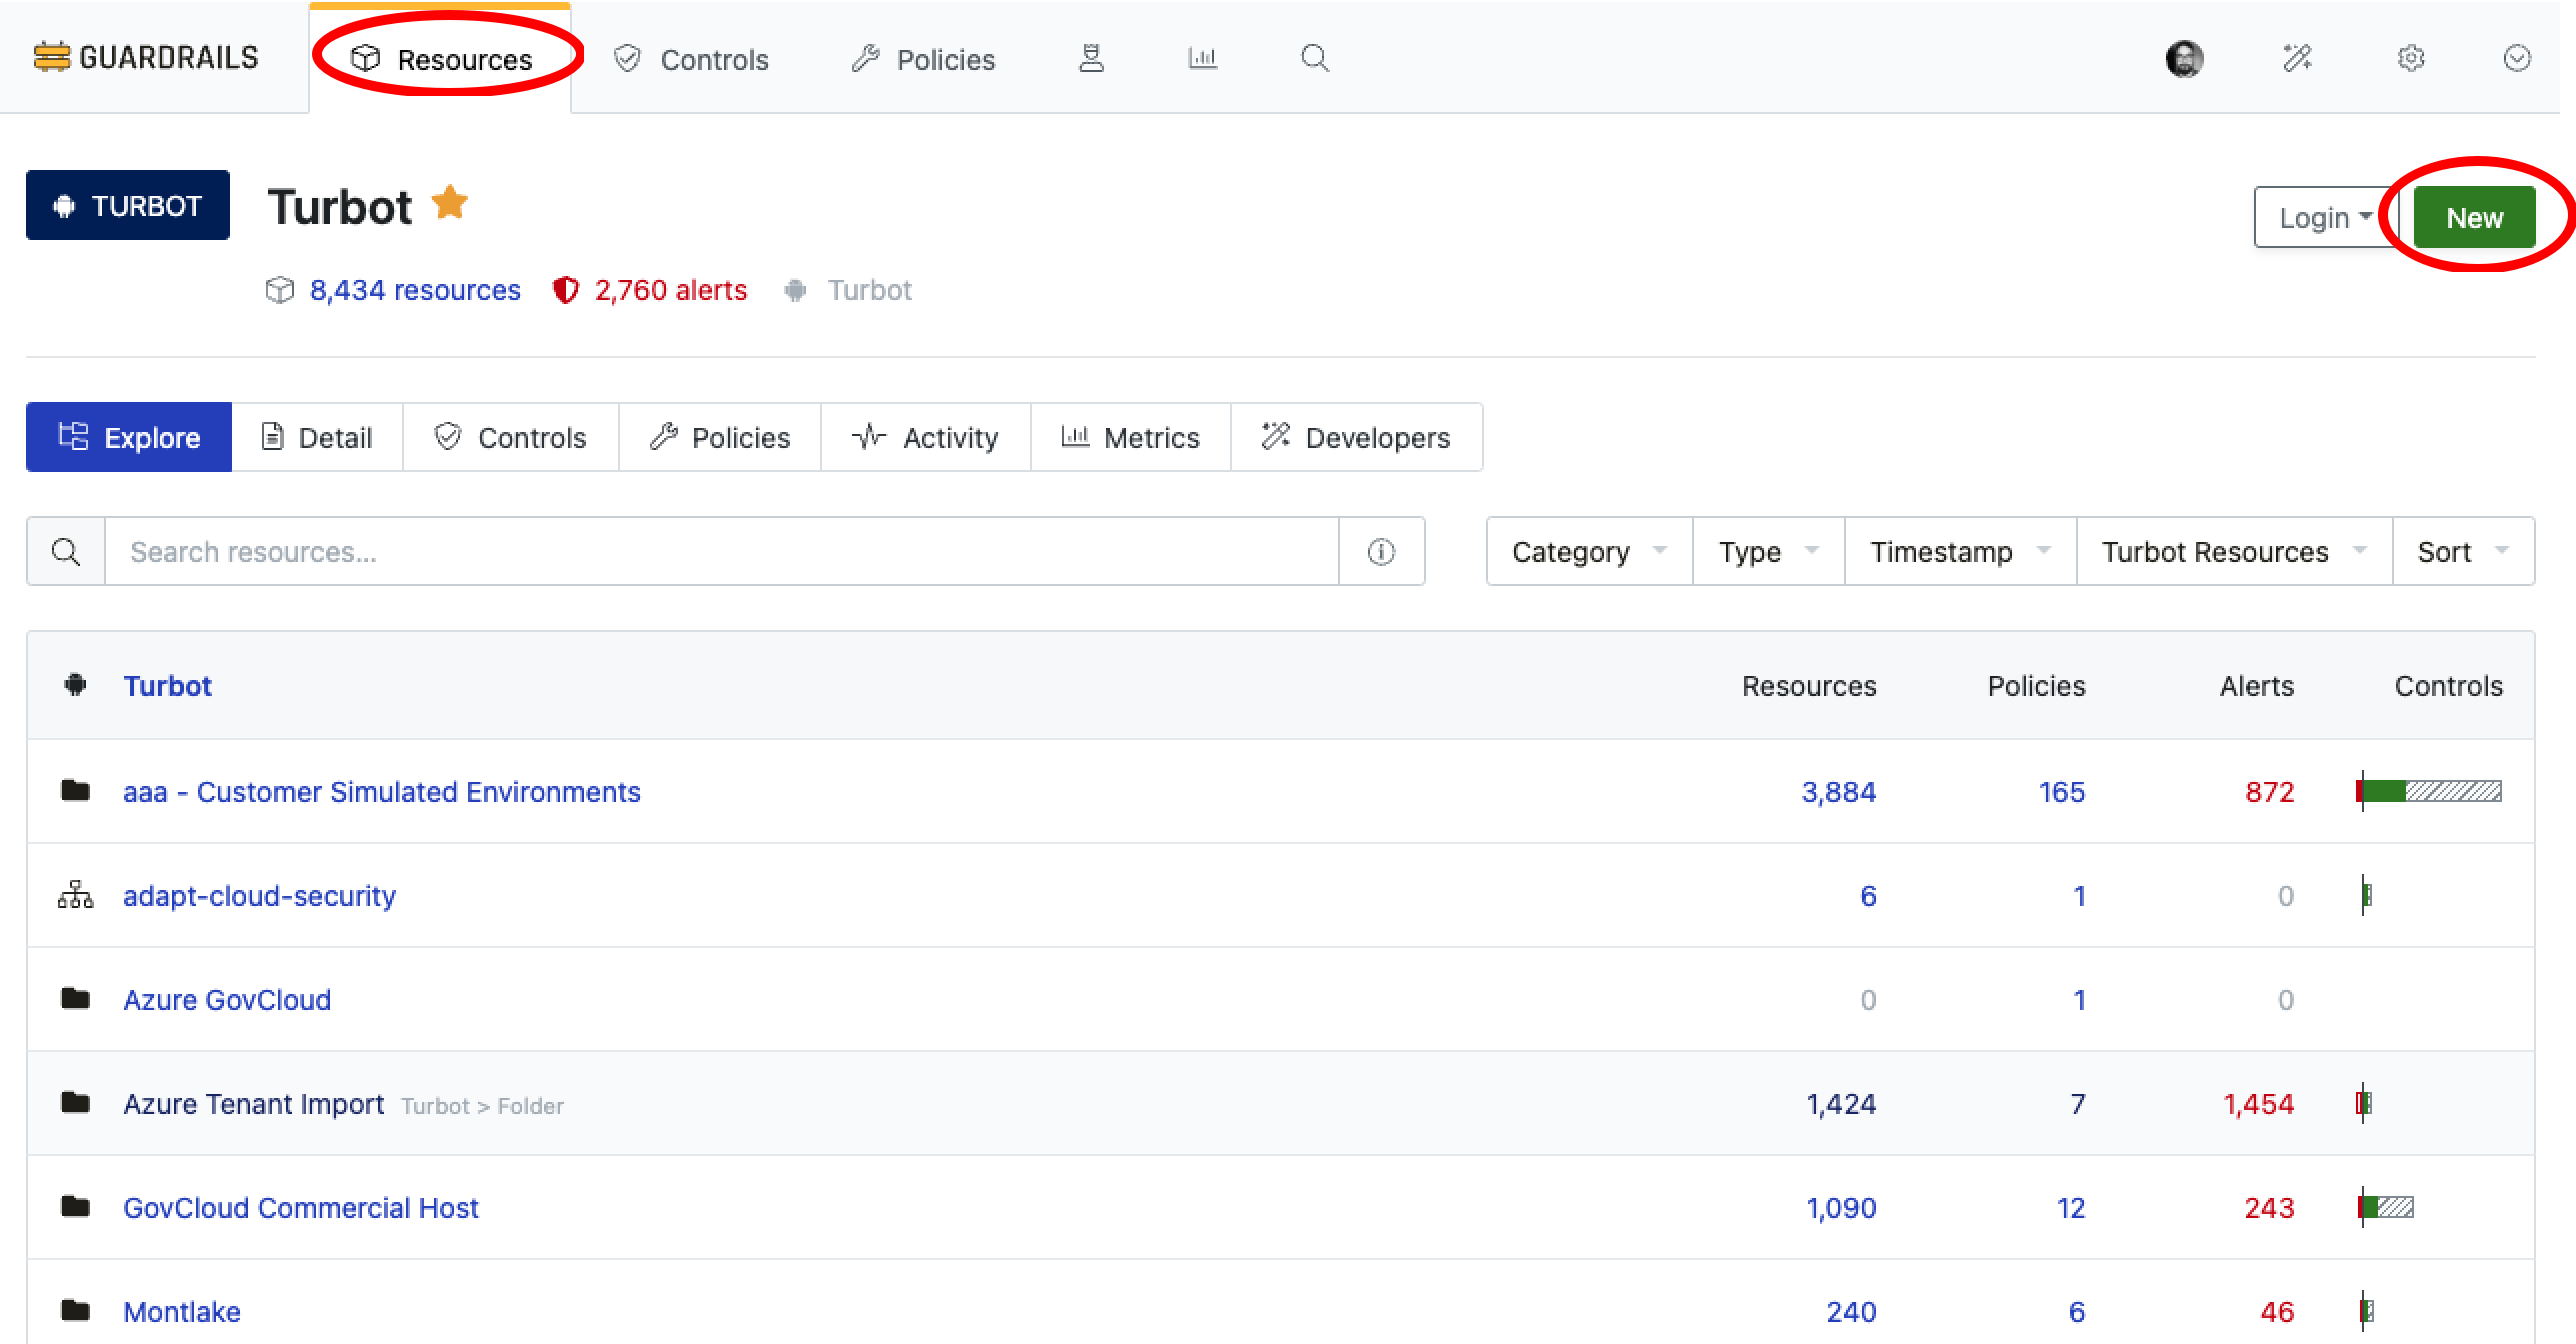
Task: Expand the Category filter dropdown
Action: pyautogui.click(x=1589, y=552)
